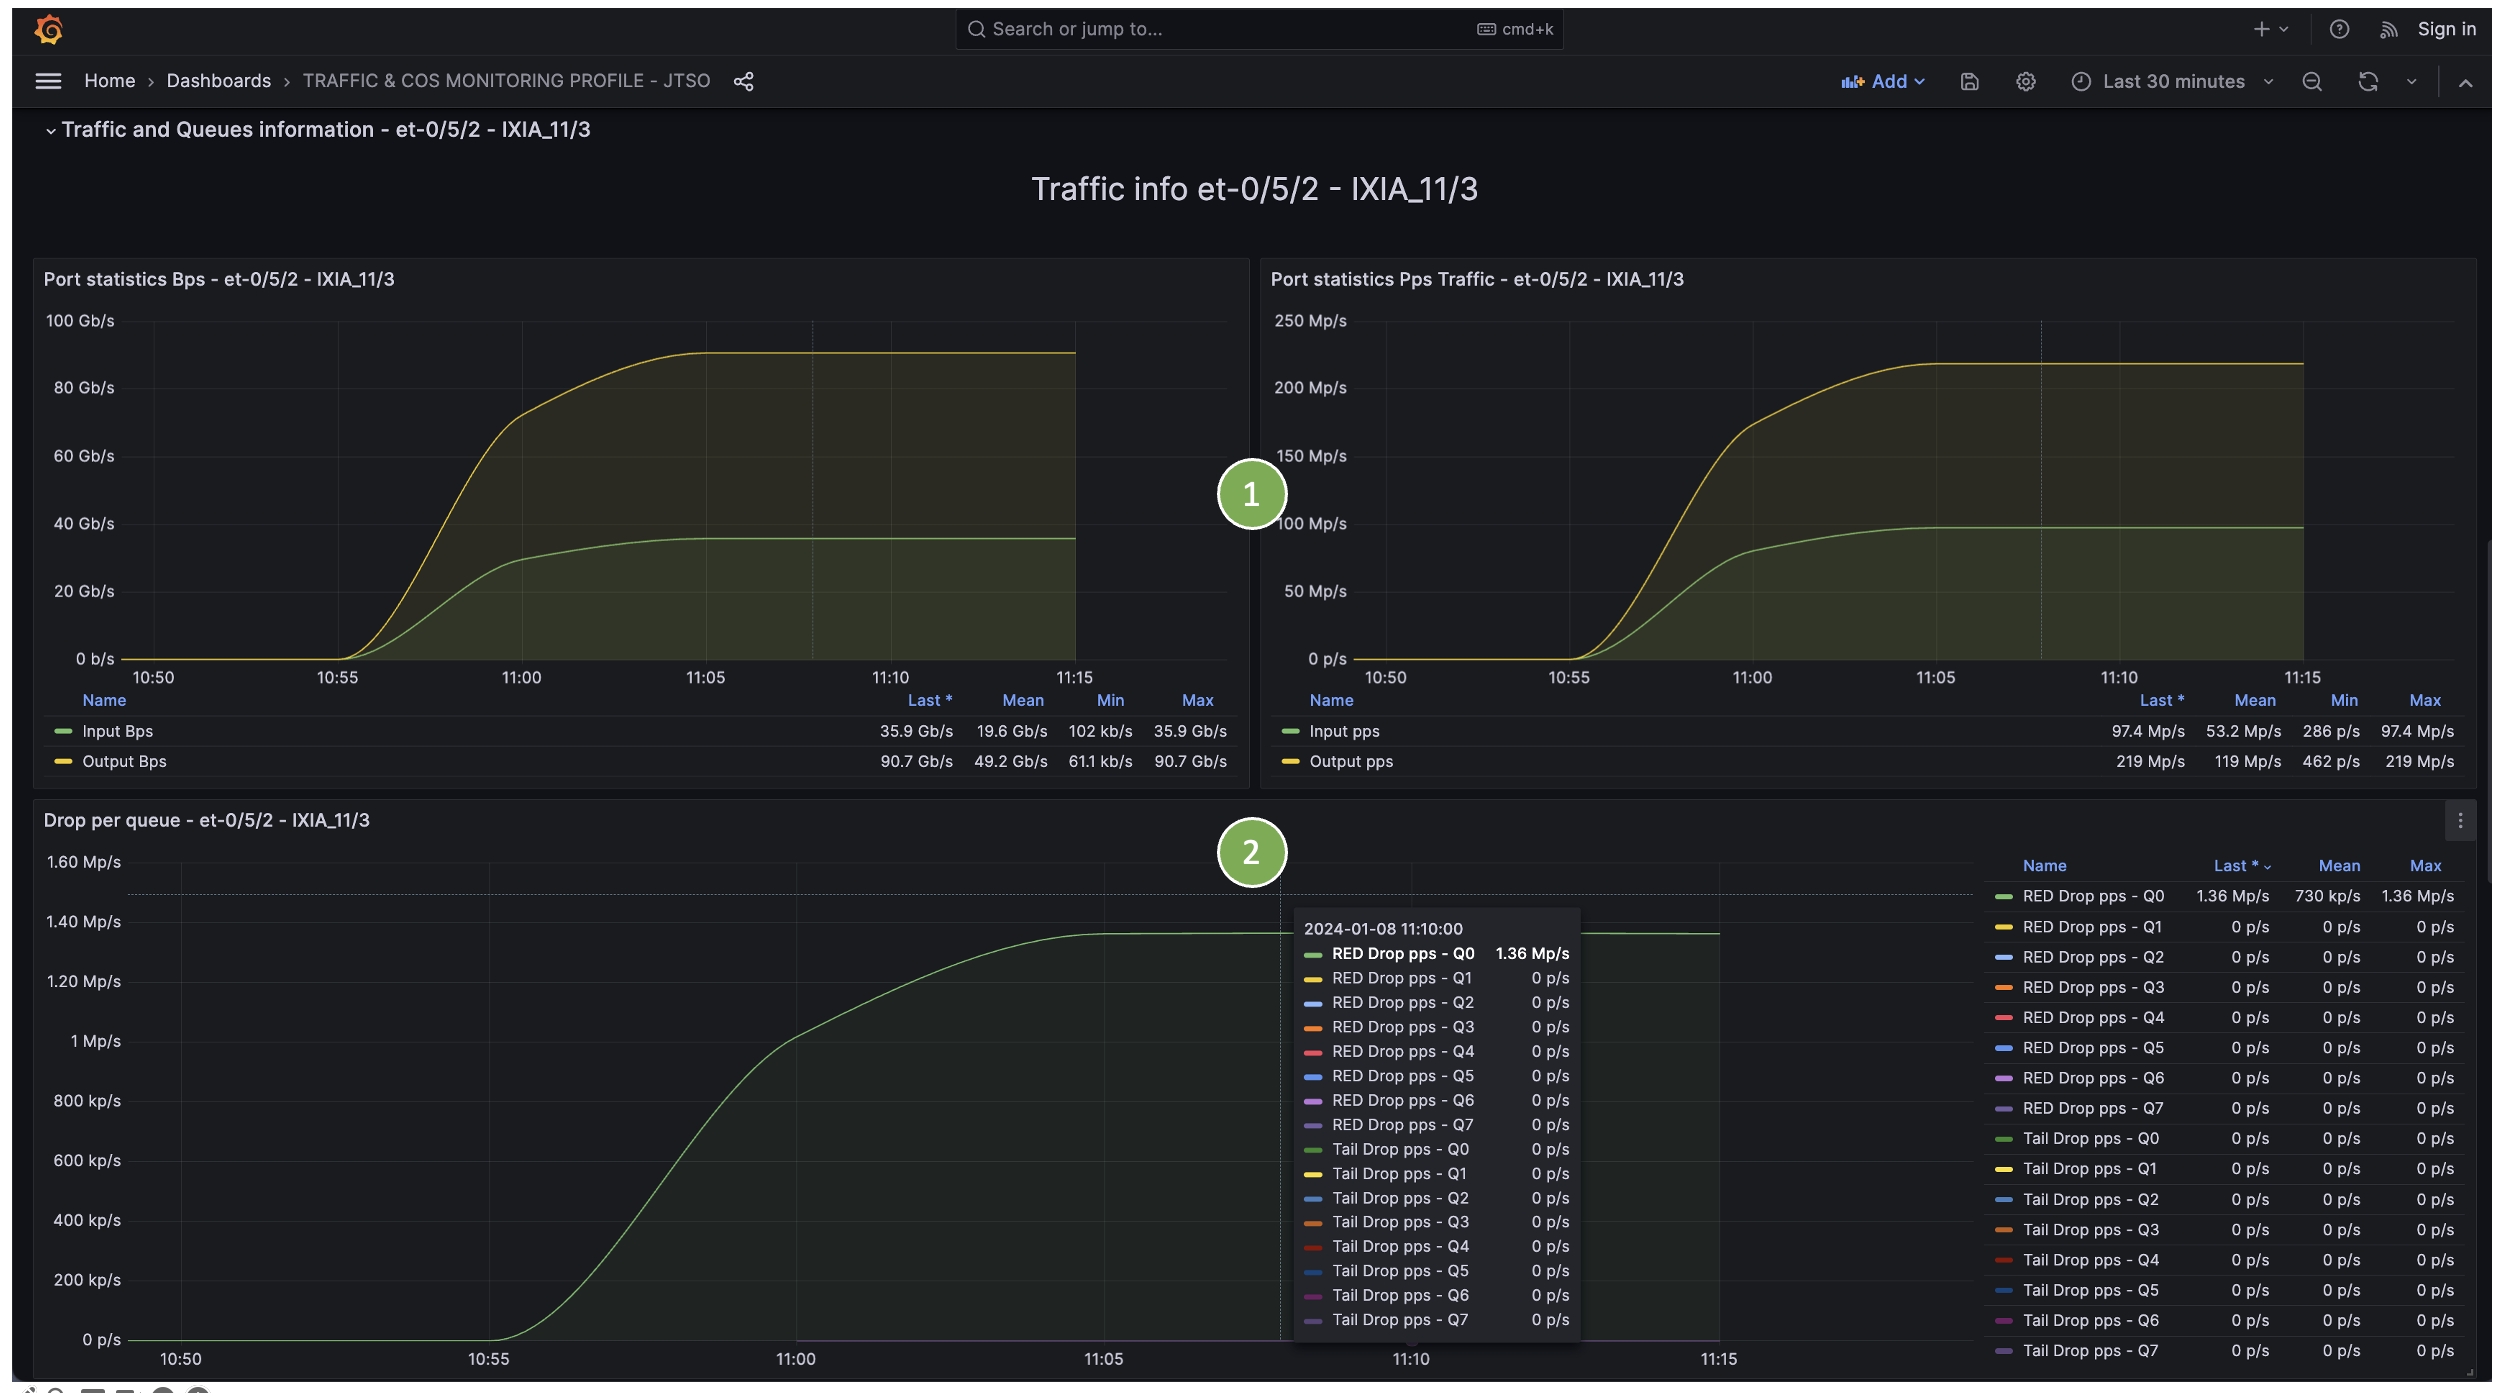This screenshot has width=2503, height=1393.
Task: Toggle RED Drop pps - Q3 series
Action: tap(2092, 987)
